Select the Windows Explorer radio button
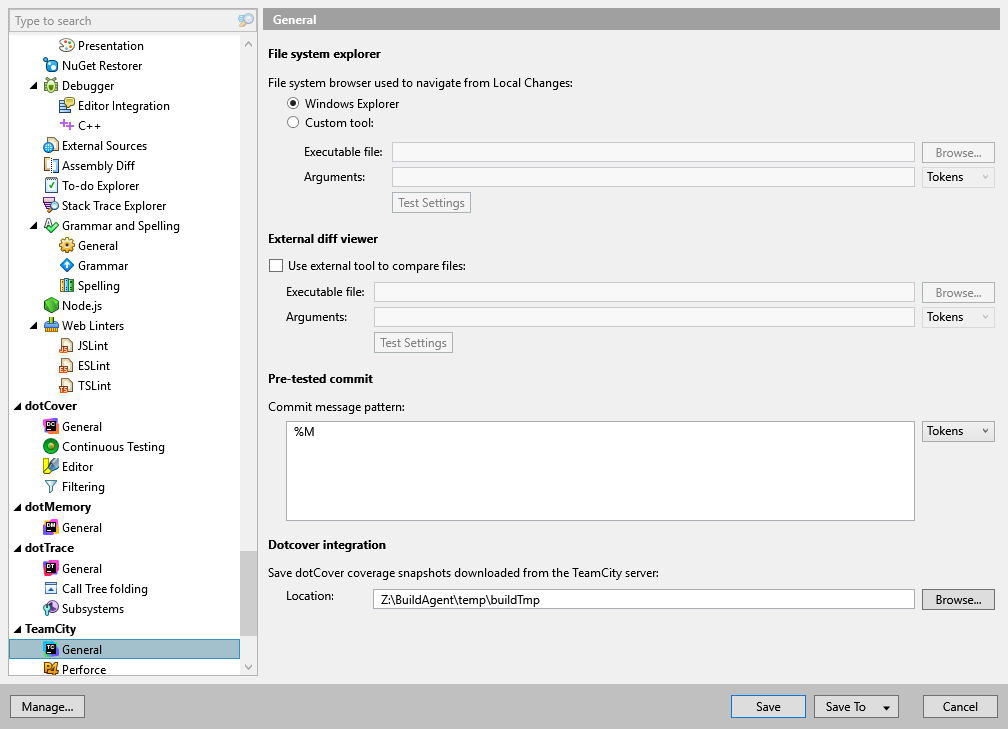 [293, 103]
